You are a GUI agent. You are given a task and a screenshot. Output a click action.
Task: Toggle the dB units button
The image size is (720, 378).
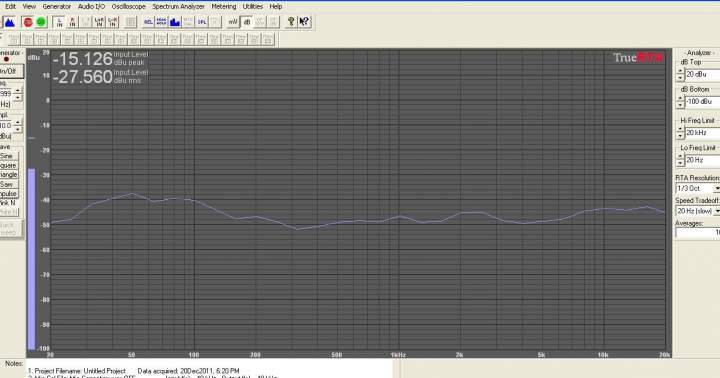coord(247,22)
